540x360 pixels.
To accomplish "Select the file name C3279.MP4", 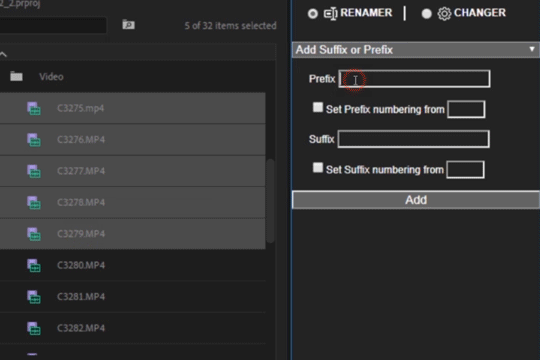I will pyautogui.click(x=81, y=234).
